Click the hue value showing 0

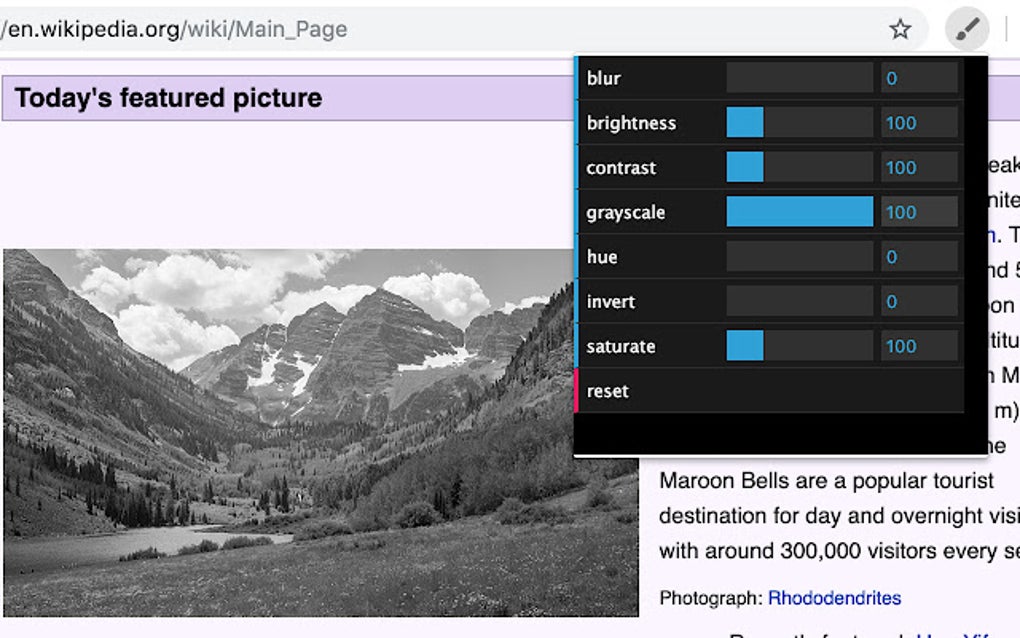pos(918,257)
